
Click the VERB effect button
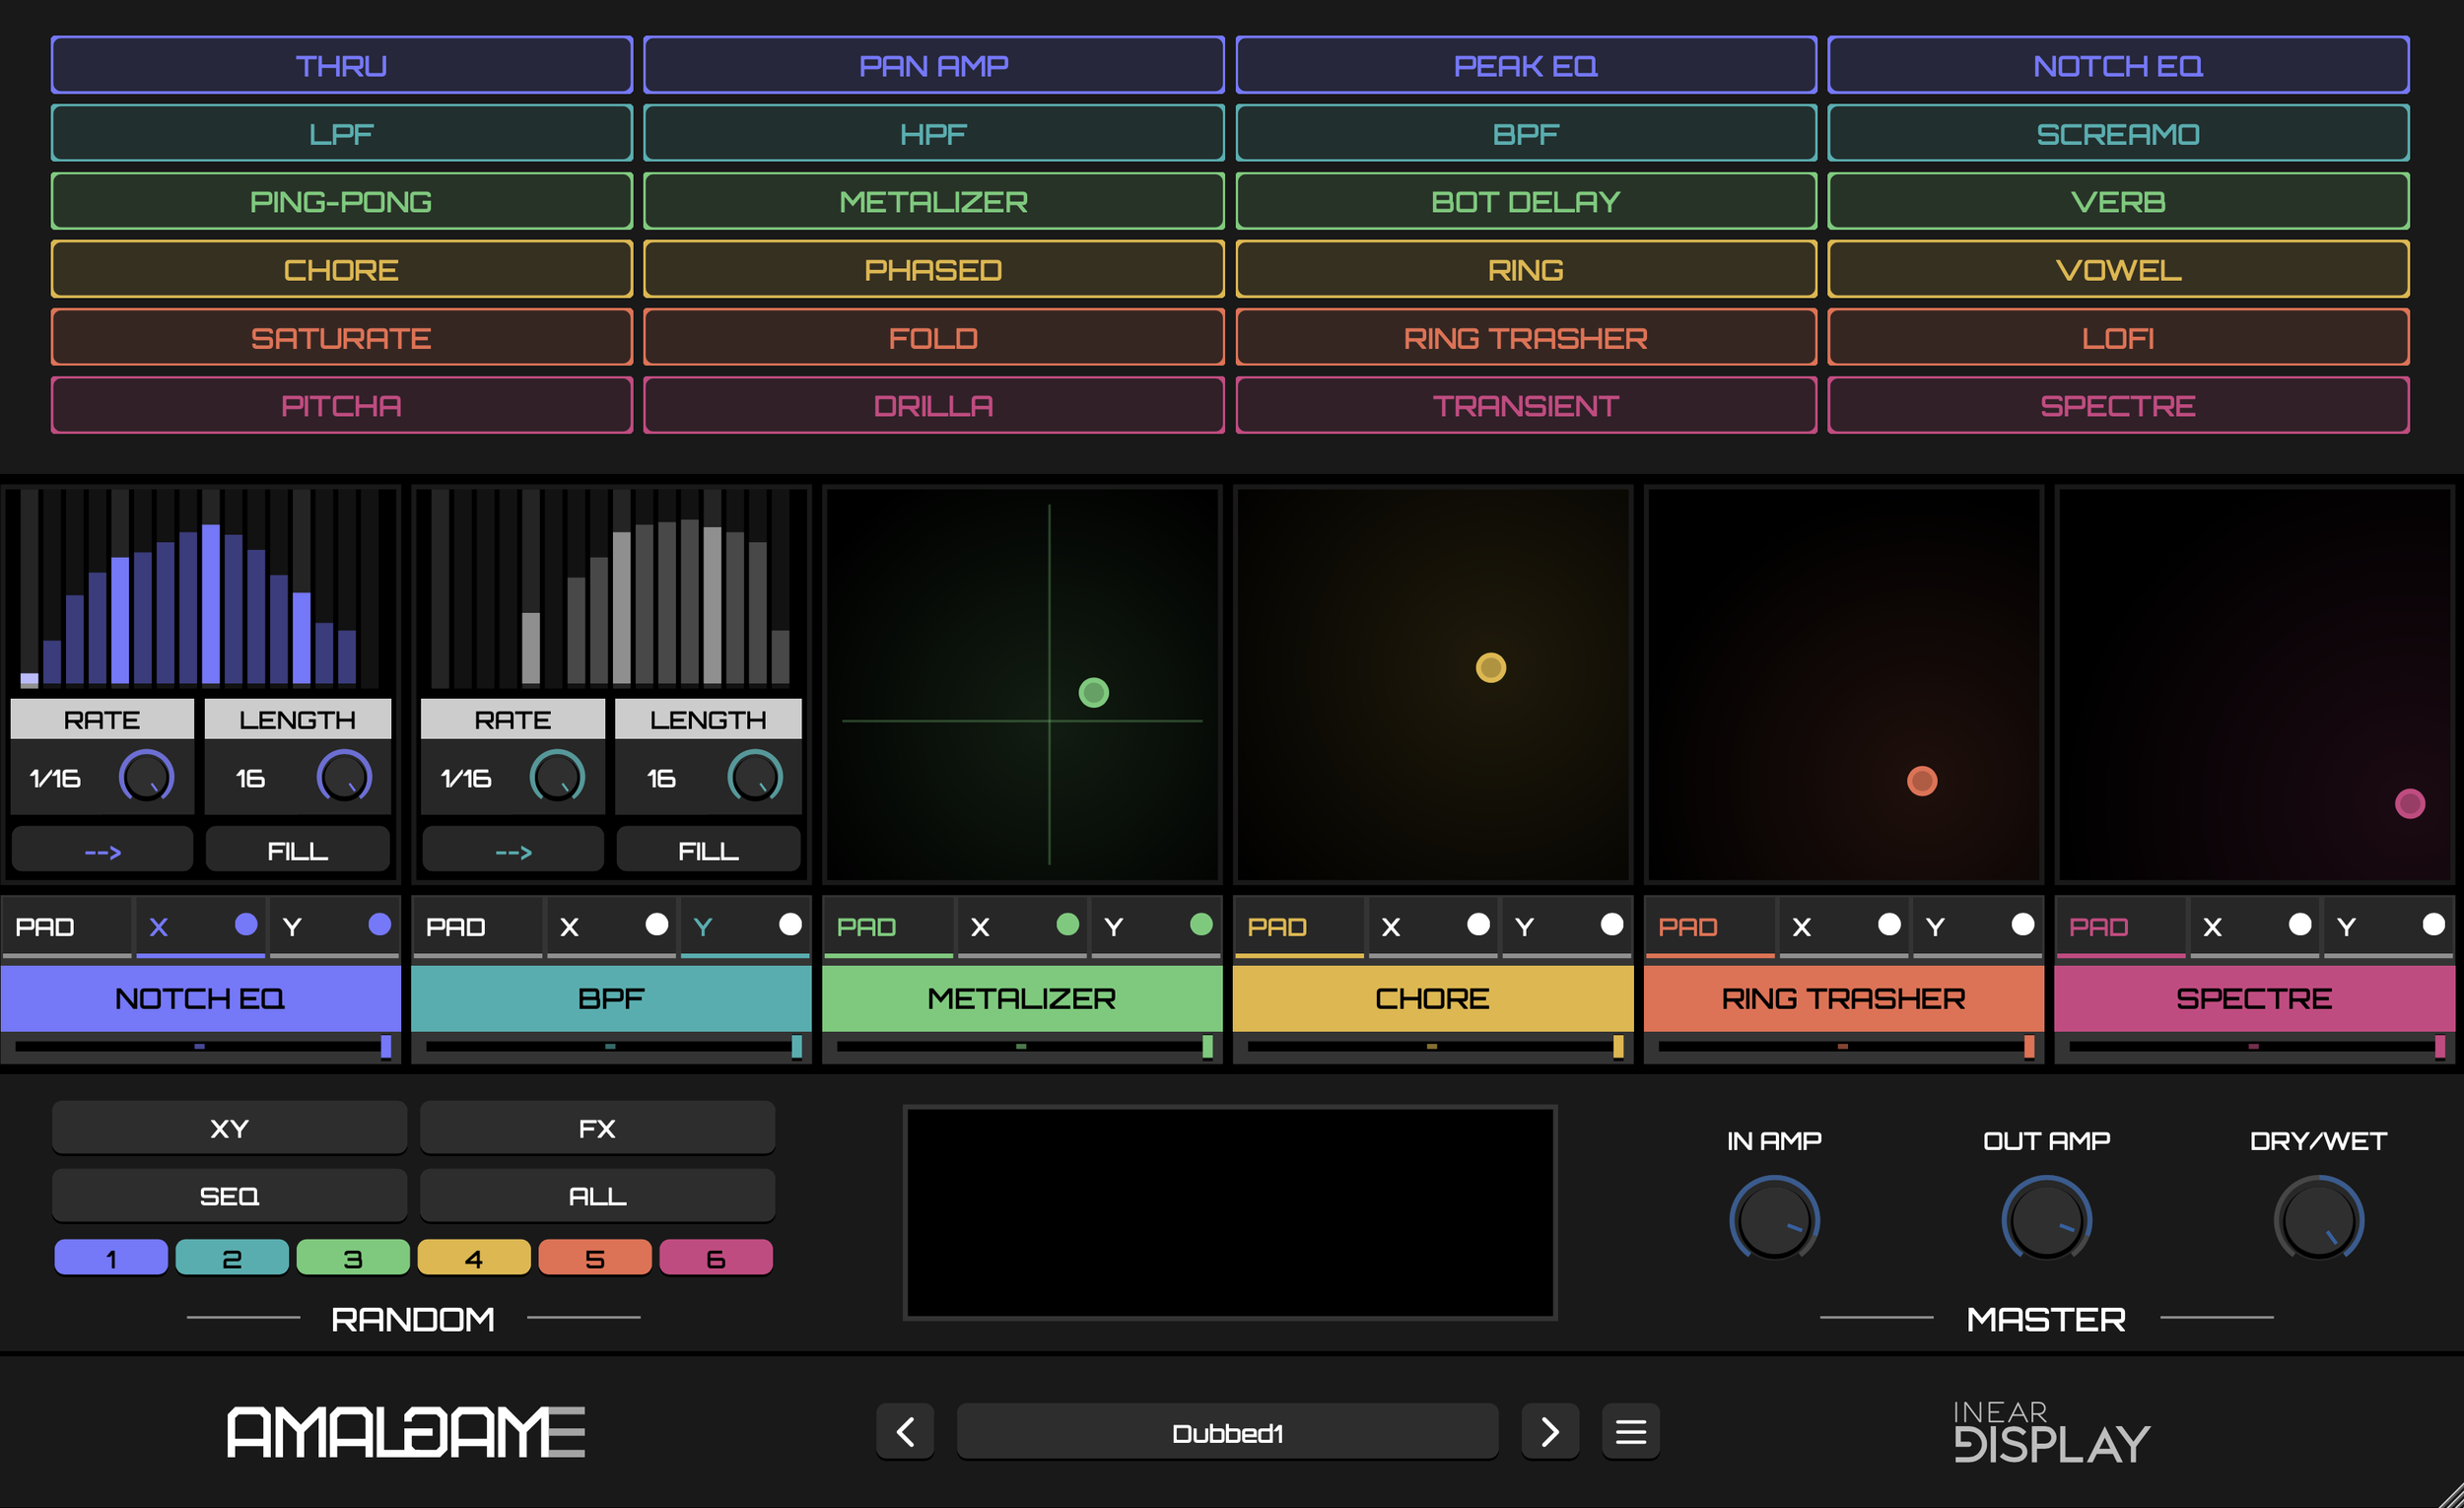(2117, 201)
